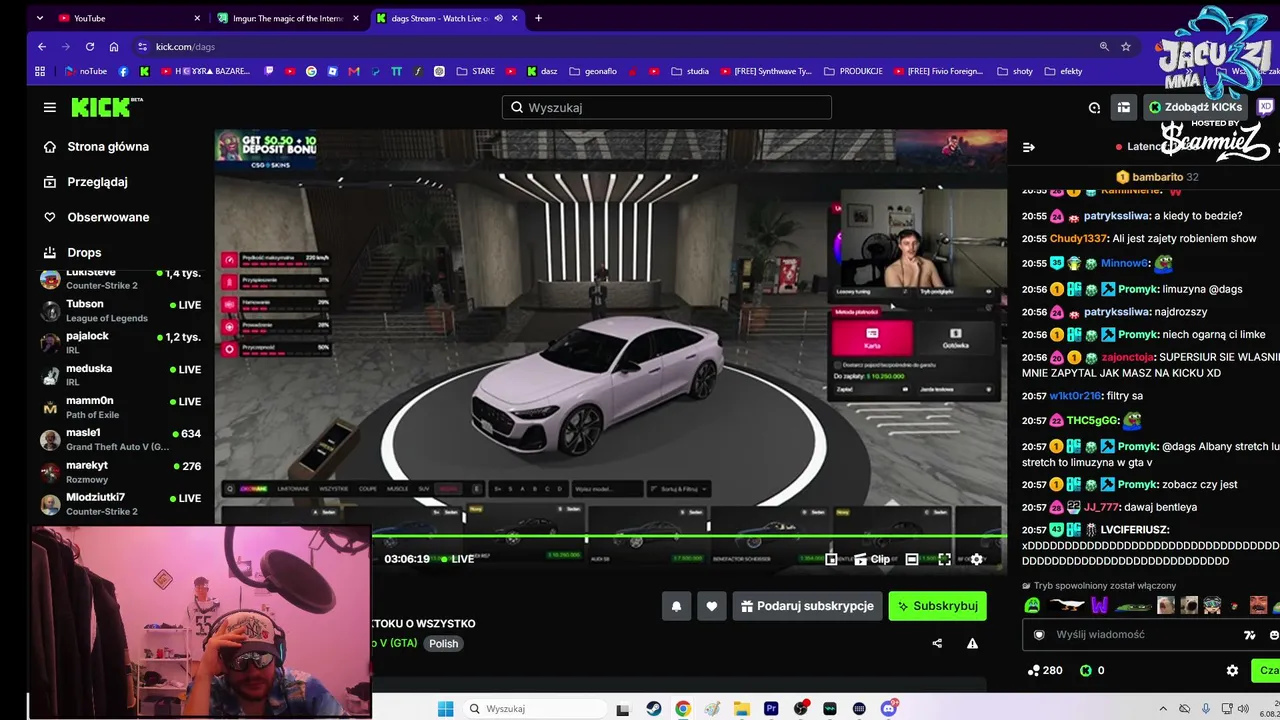Open Premiere Pro from the taskbar
This screenshot has width=1280, height=720.
point(771,709)
